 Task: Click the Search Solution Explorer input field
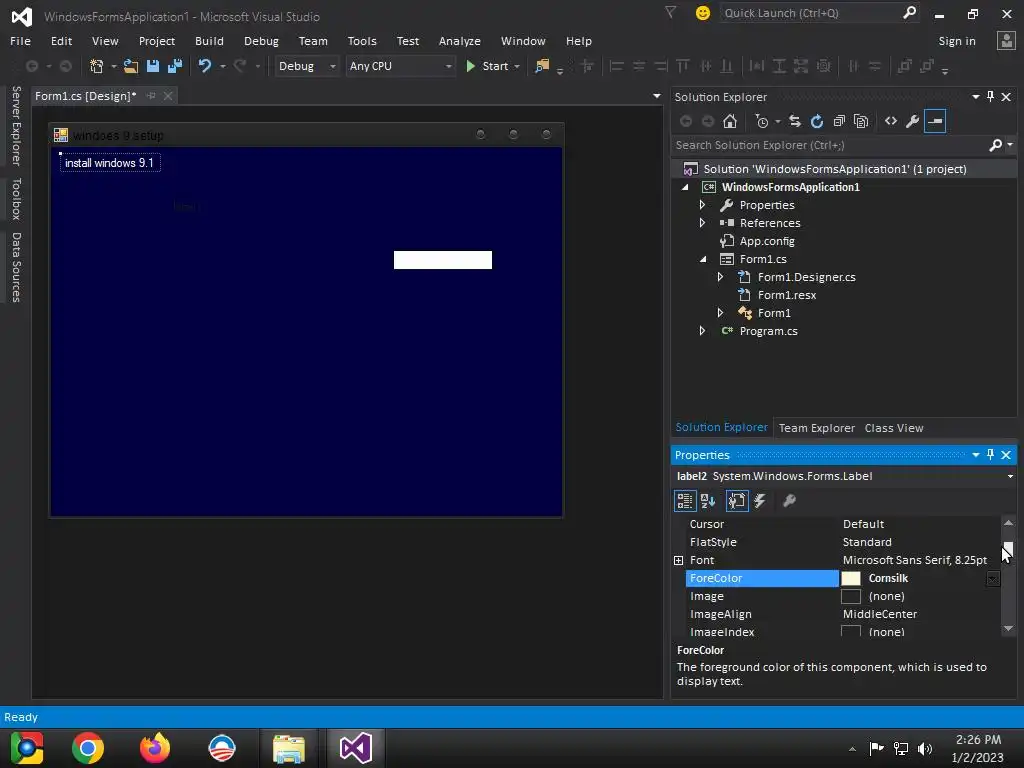[829, 145]
